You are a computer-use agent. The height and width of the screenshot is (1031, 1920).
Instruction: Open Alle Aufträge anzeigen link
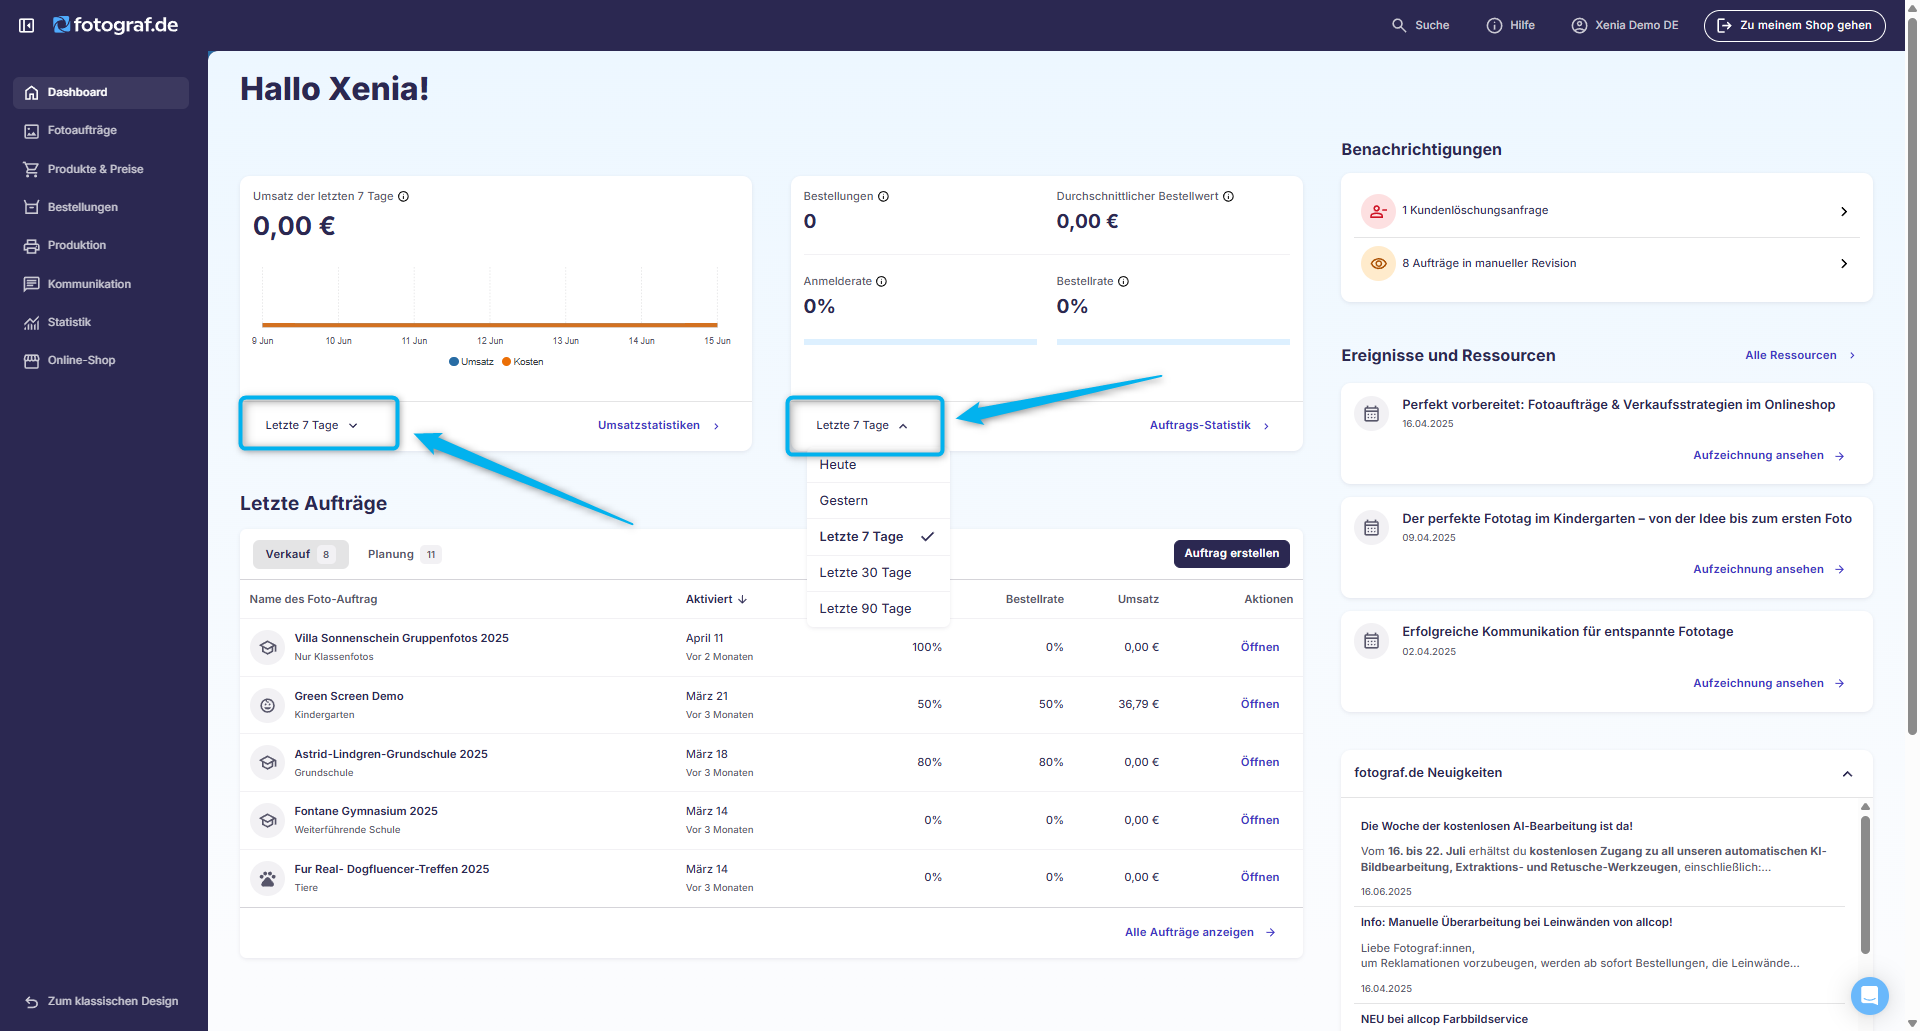(1200, 932)
